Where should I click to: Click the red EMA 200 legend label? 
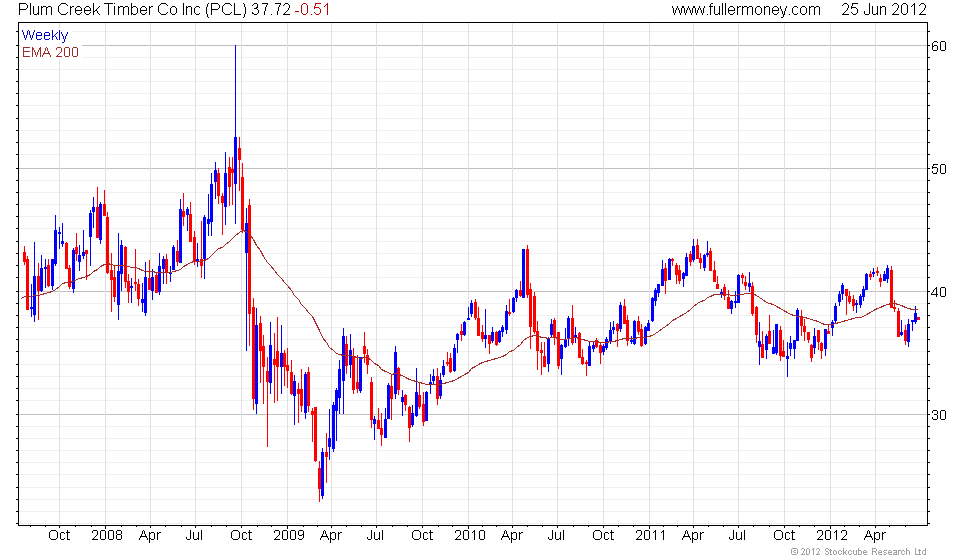[x=50, y=52]
